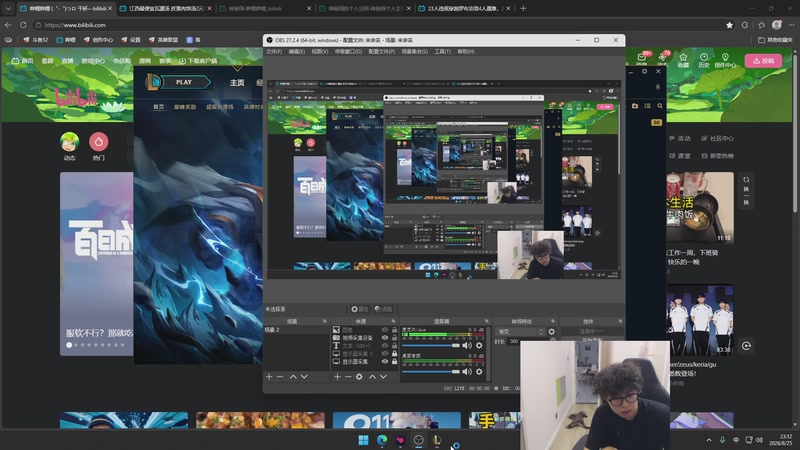Toggle lock on the last display capture source

[394, 361]
